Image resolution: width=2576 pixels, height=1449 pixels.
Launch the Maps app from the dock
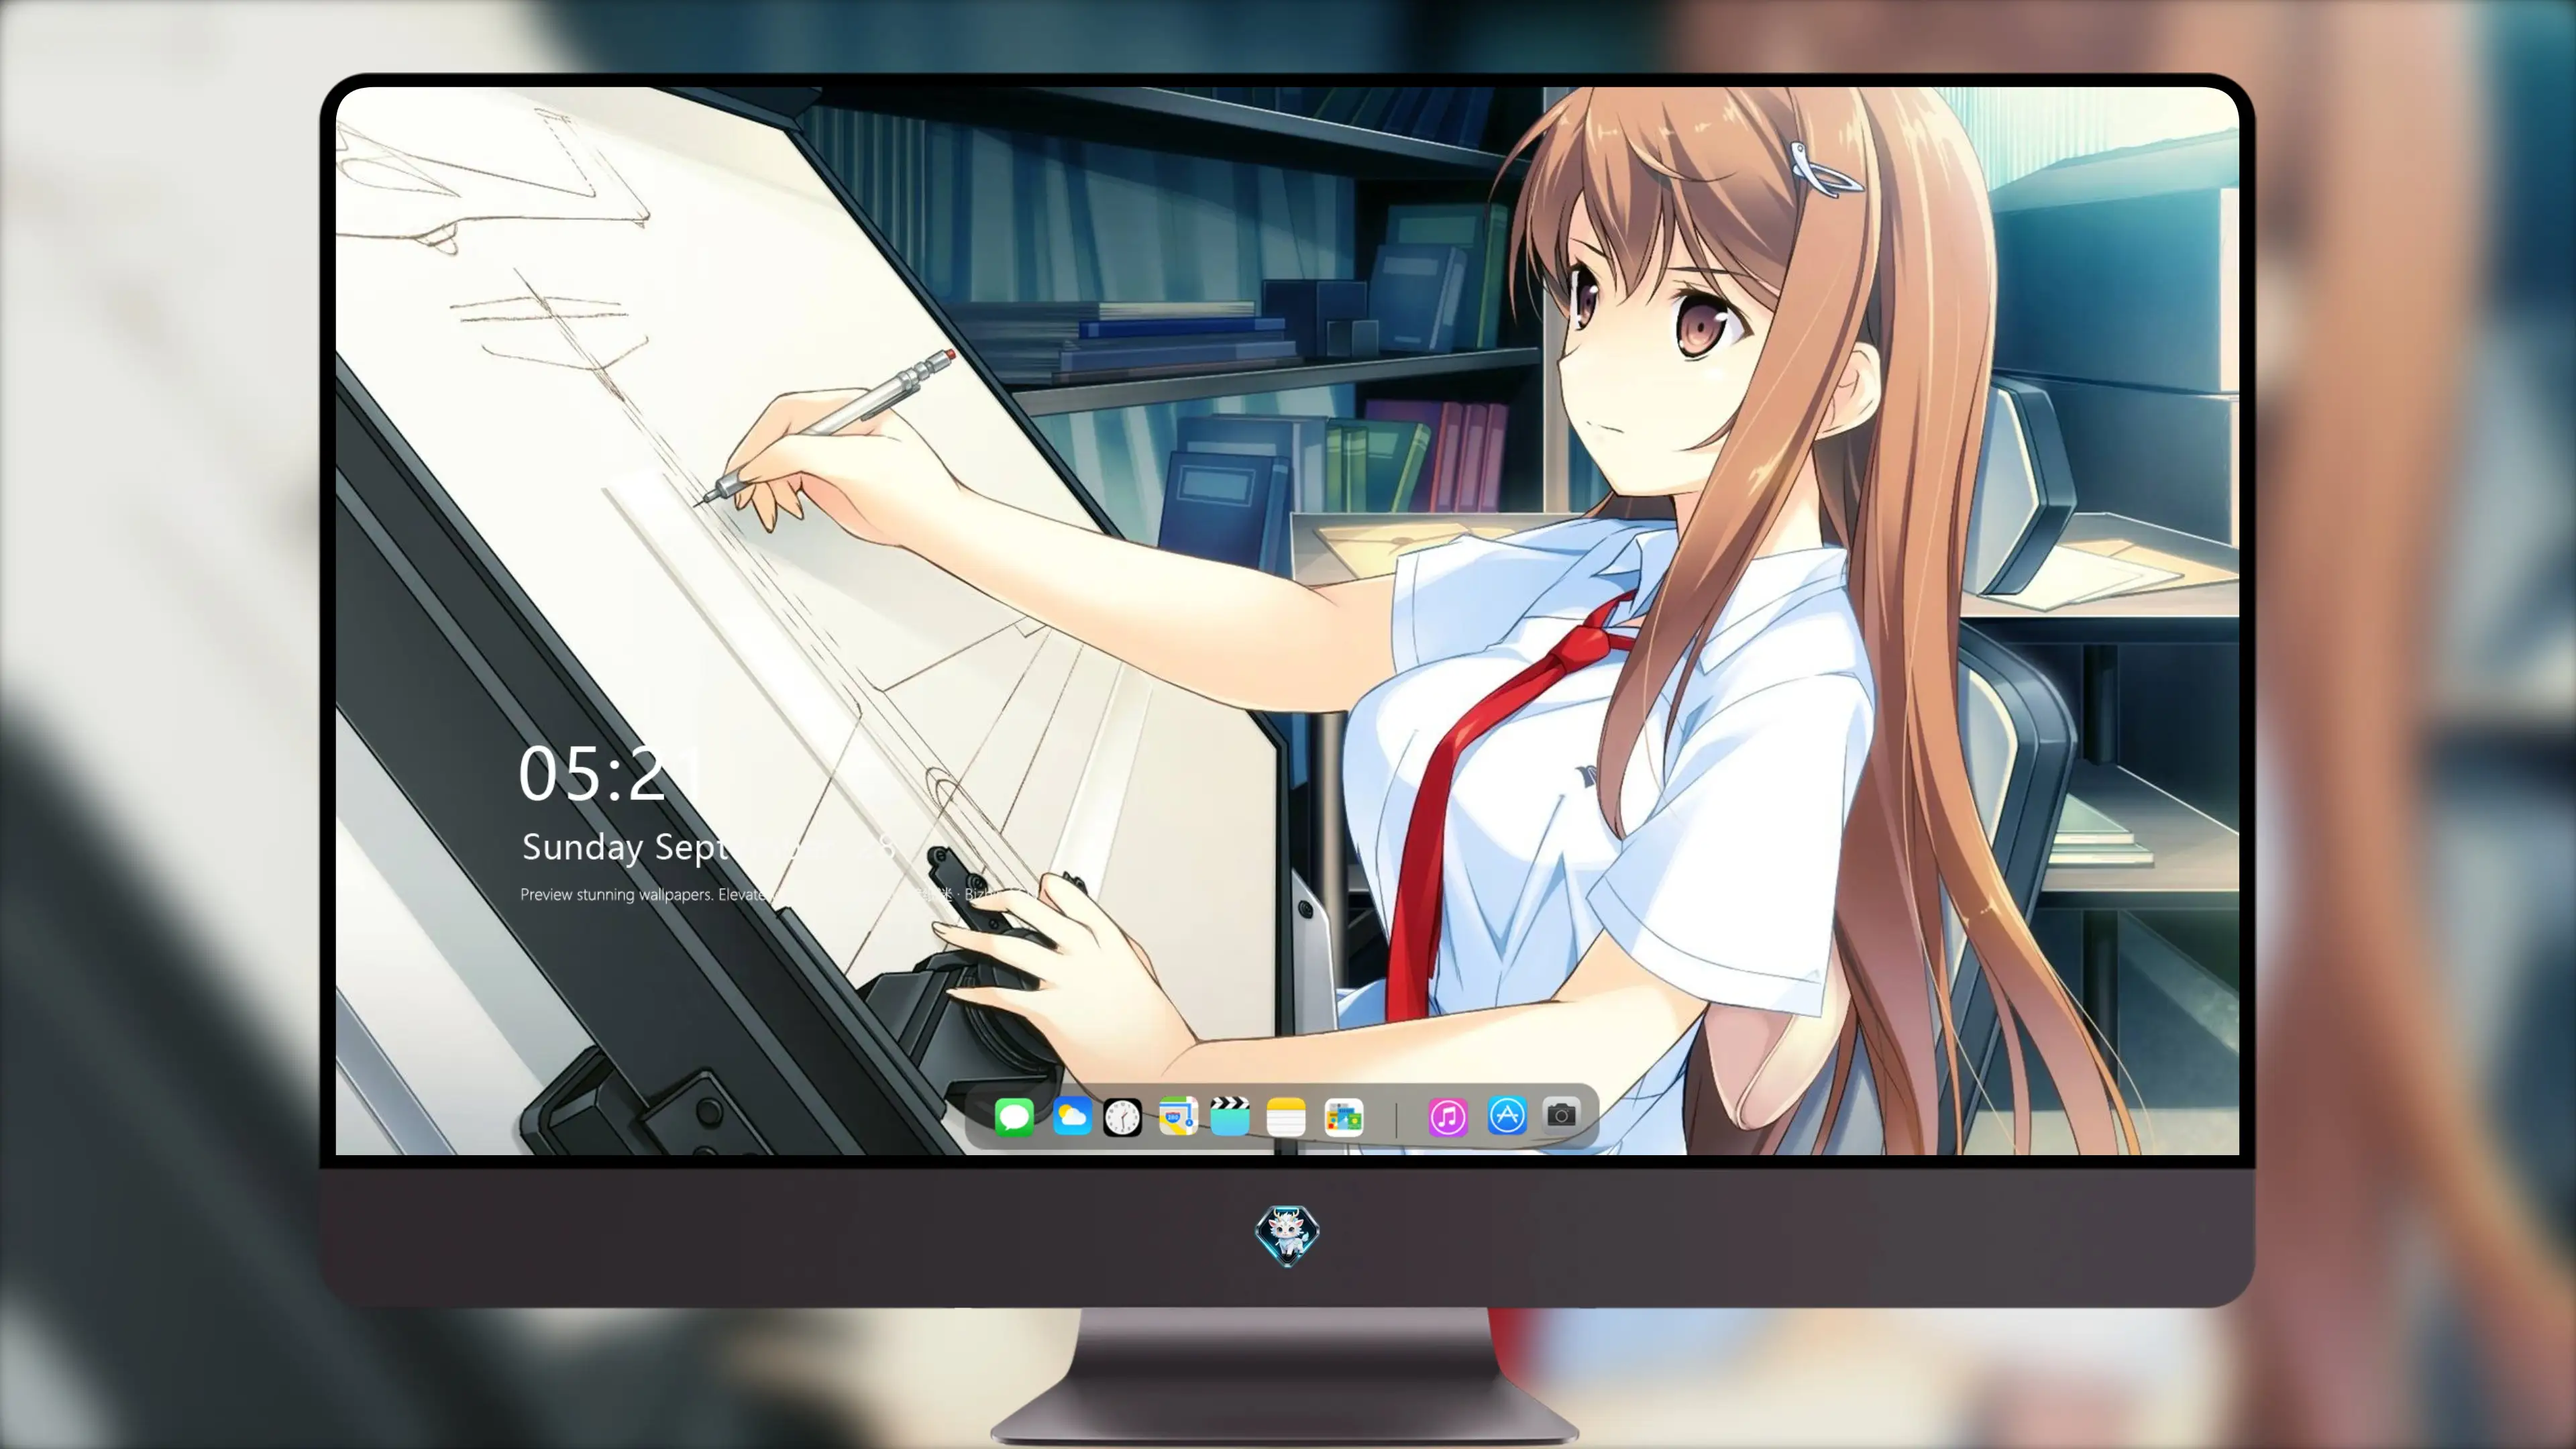pyautogui.click(x=1178, y=1116)
